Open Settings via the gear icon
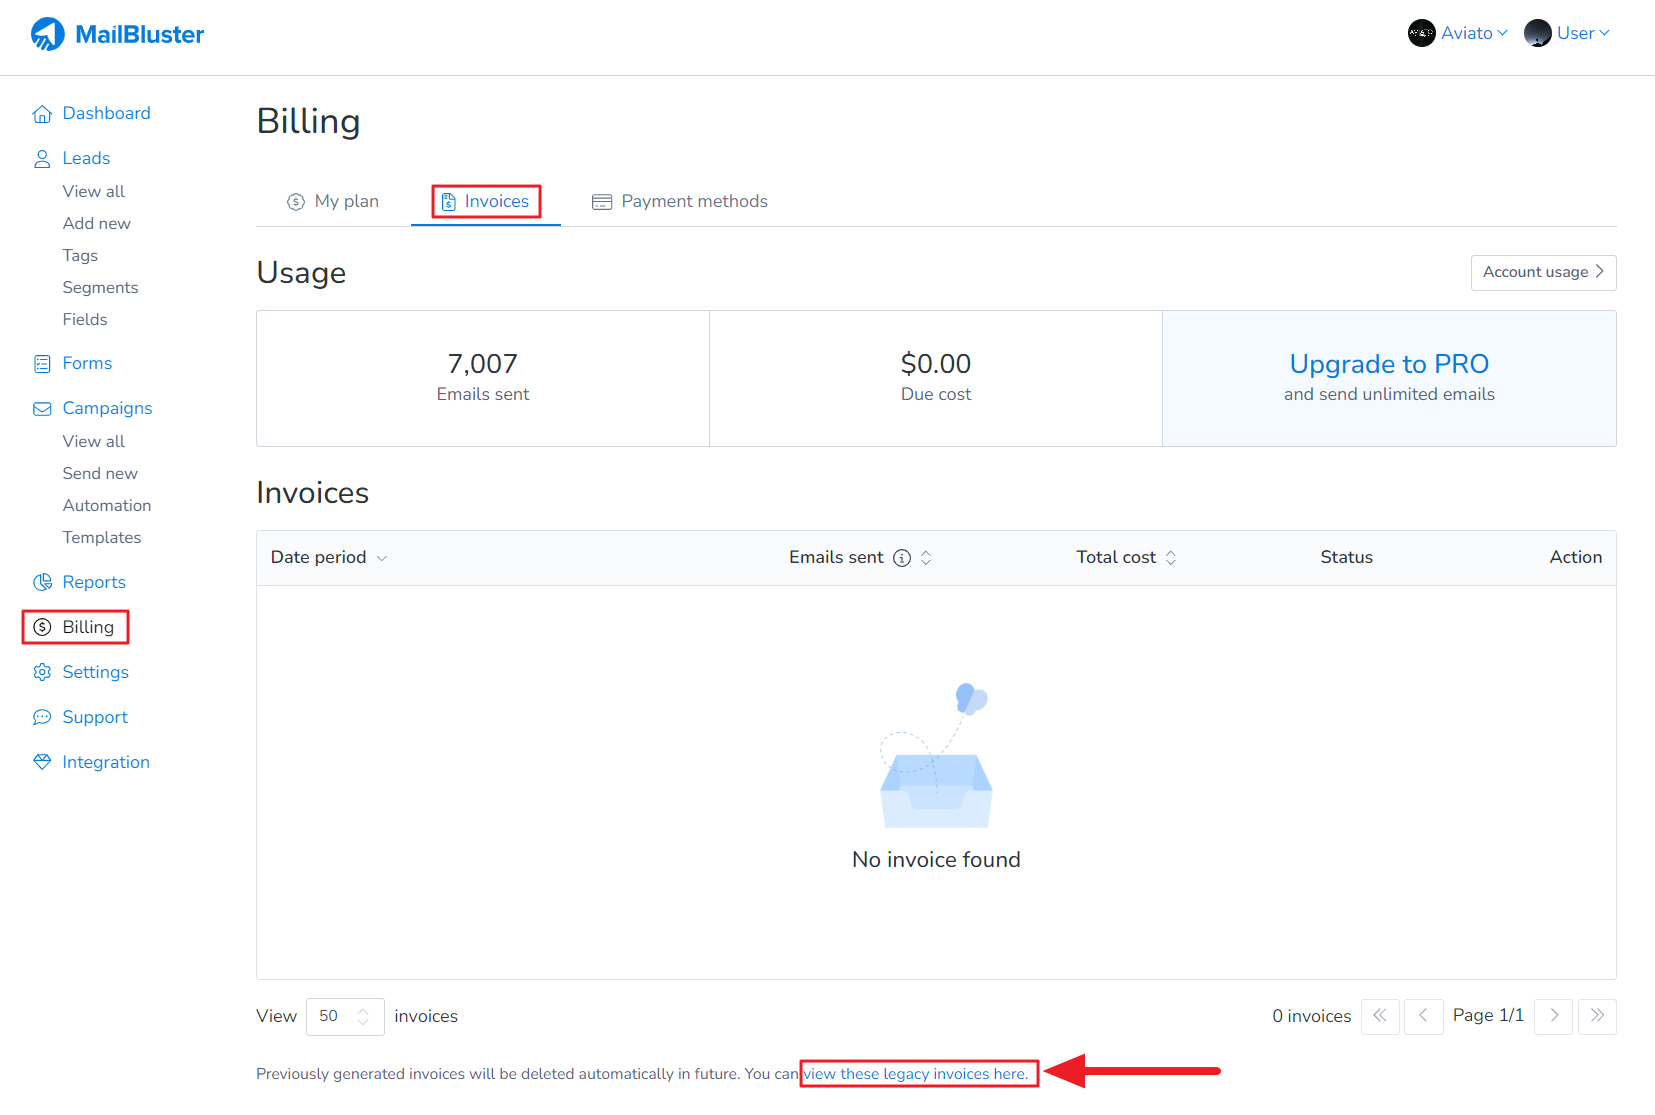This screenshot has height=1115, width=1655. 42,673
